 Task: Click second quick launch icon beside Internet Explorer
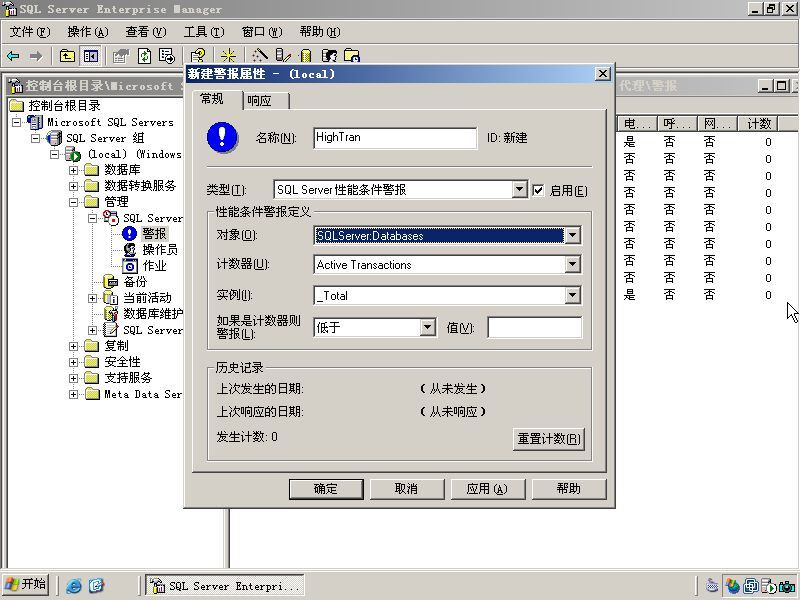click(96, 586)
